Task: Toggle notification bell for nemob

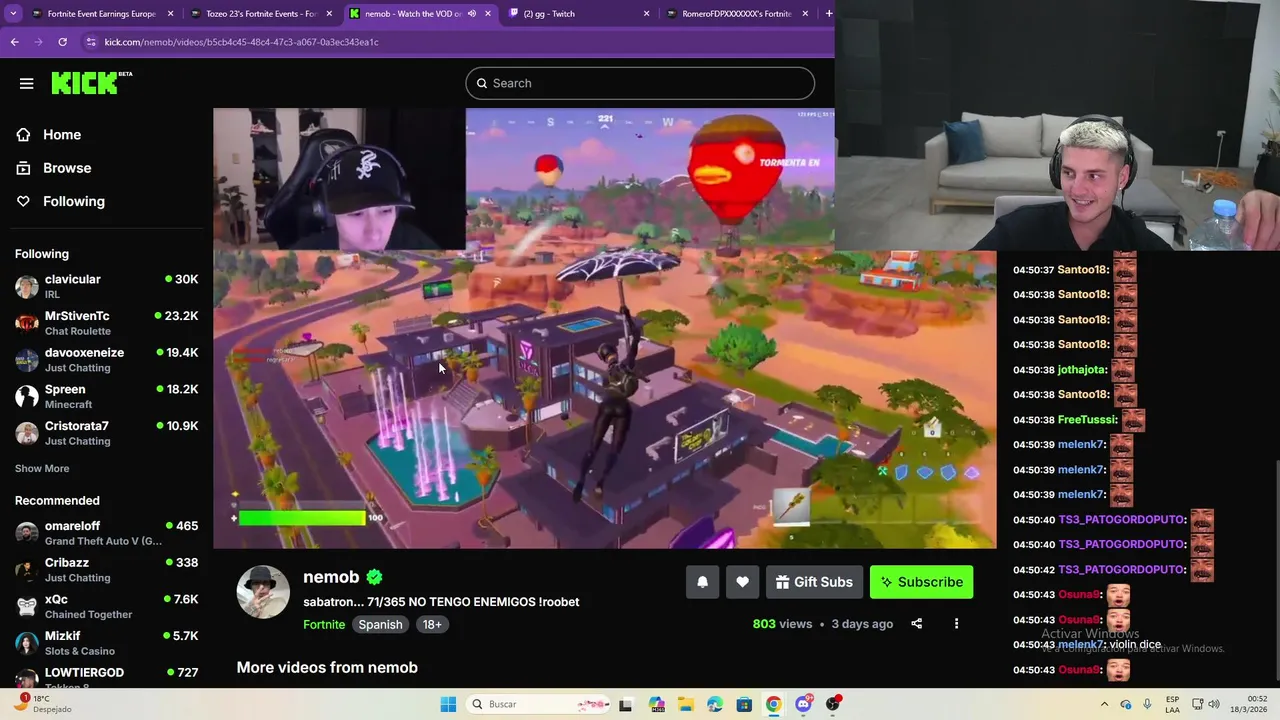Action: (702, 582)
